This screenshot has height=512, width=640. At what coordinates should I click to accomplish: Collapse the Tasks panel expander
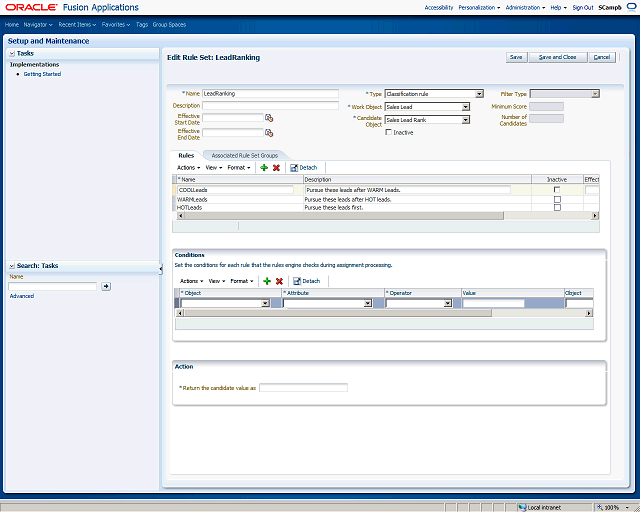(x=12, y=53)
